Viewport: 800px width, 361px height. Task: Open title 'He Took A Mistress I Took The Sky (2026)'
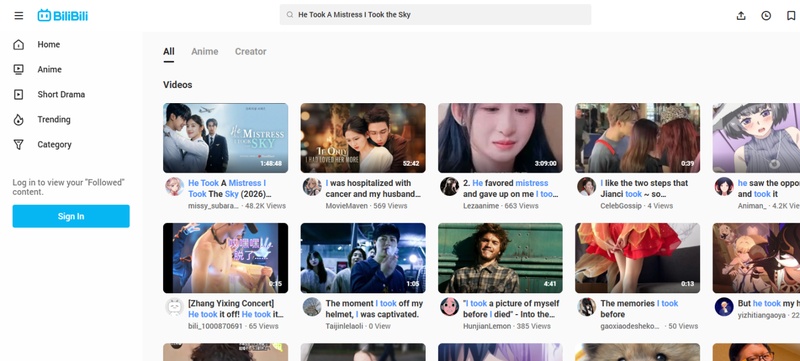coord(230,188)
